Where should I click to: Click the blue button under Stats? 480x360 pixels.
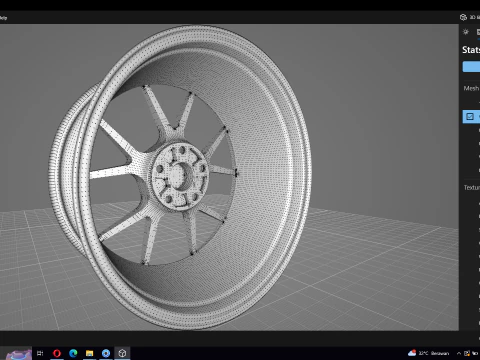(x=471, y=67)
